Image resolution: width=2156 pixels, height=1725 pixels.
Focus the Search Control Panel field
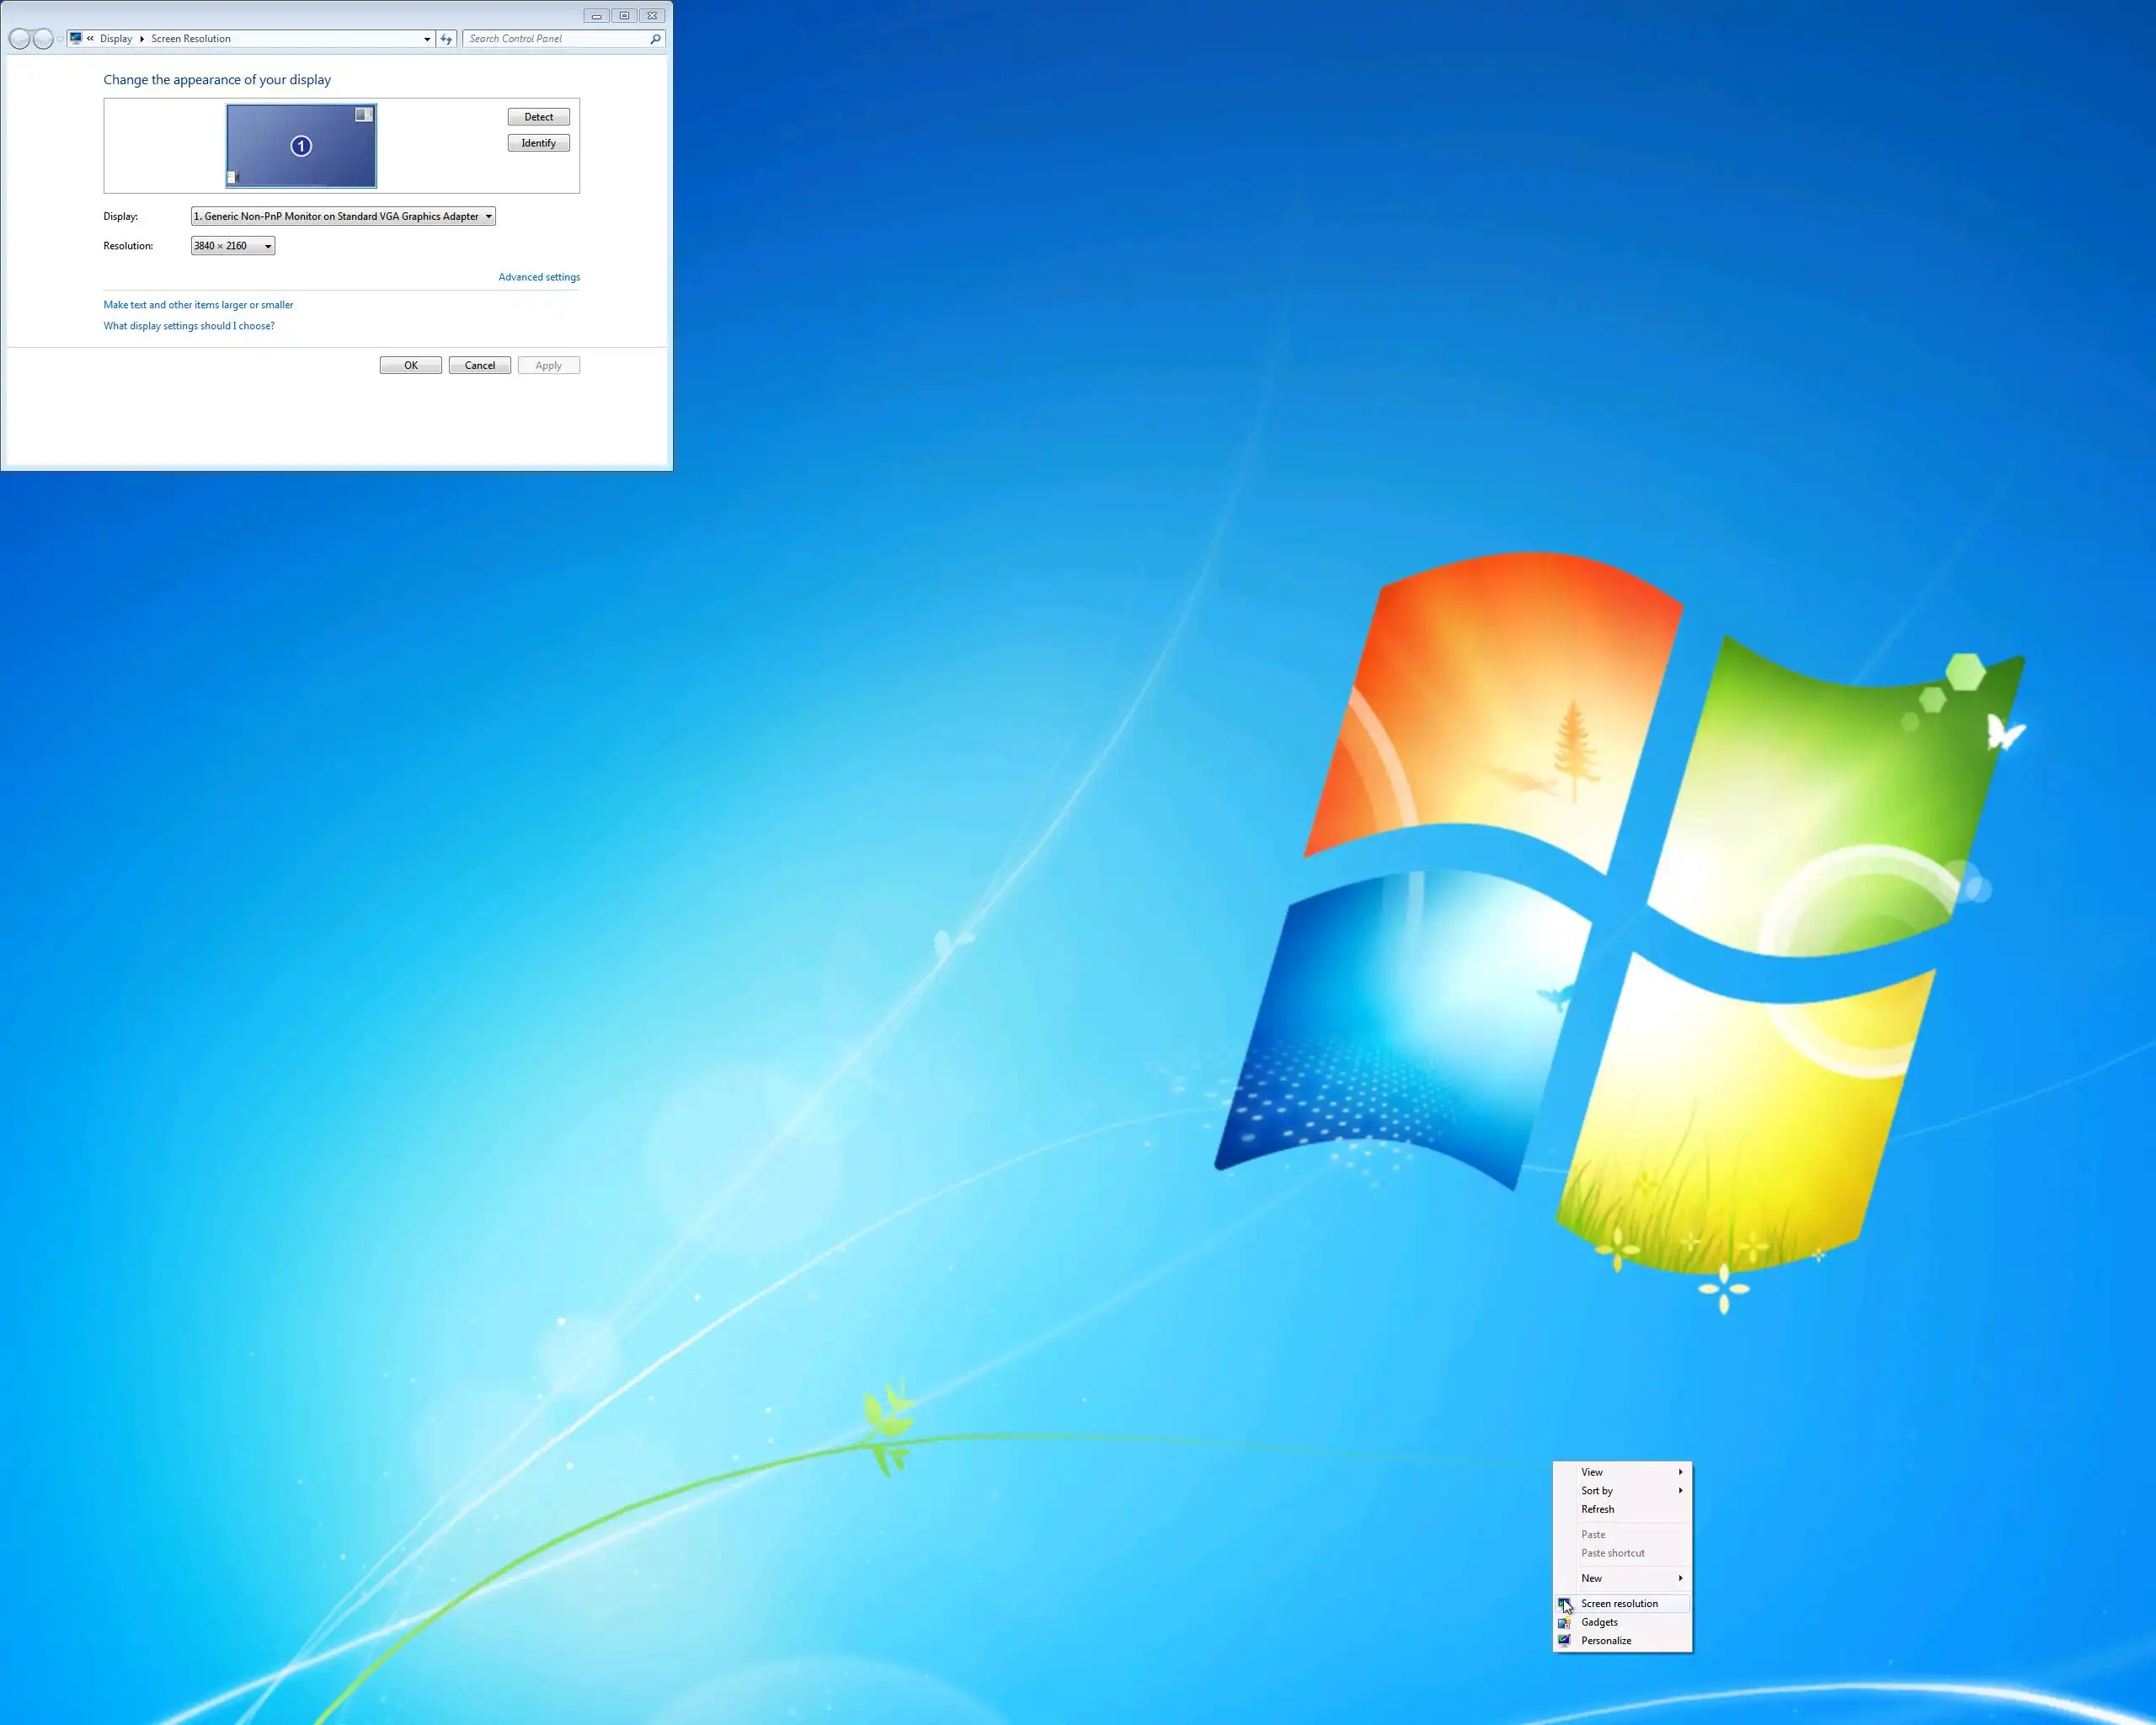point(555,39)
